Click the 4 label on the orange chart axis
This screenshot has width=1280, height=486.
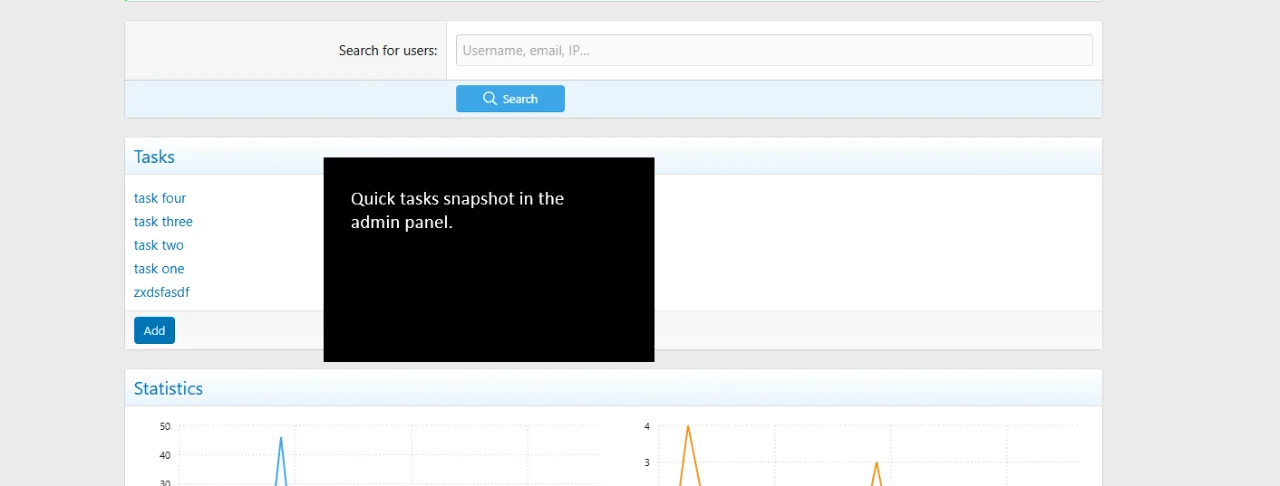647,426
